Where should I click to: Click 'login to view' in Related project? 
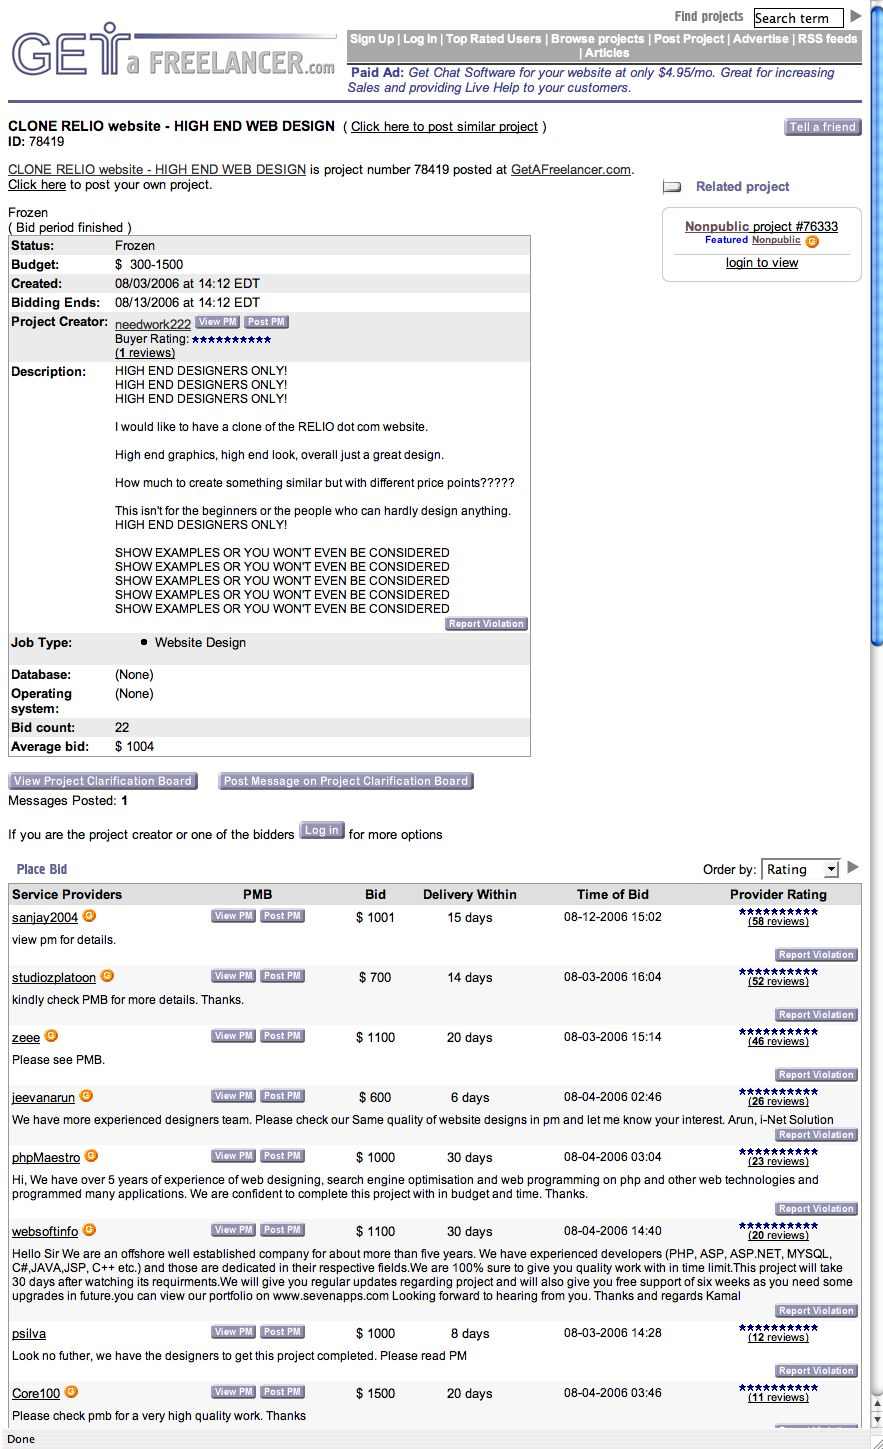(762, 263)
